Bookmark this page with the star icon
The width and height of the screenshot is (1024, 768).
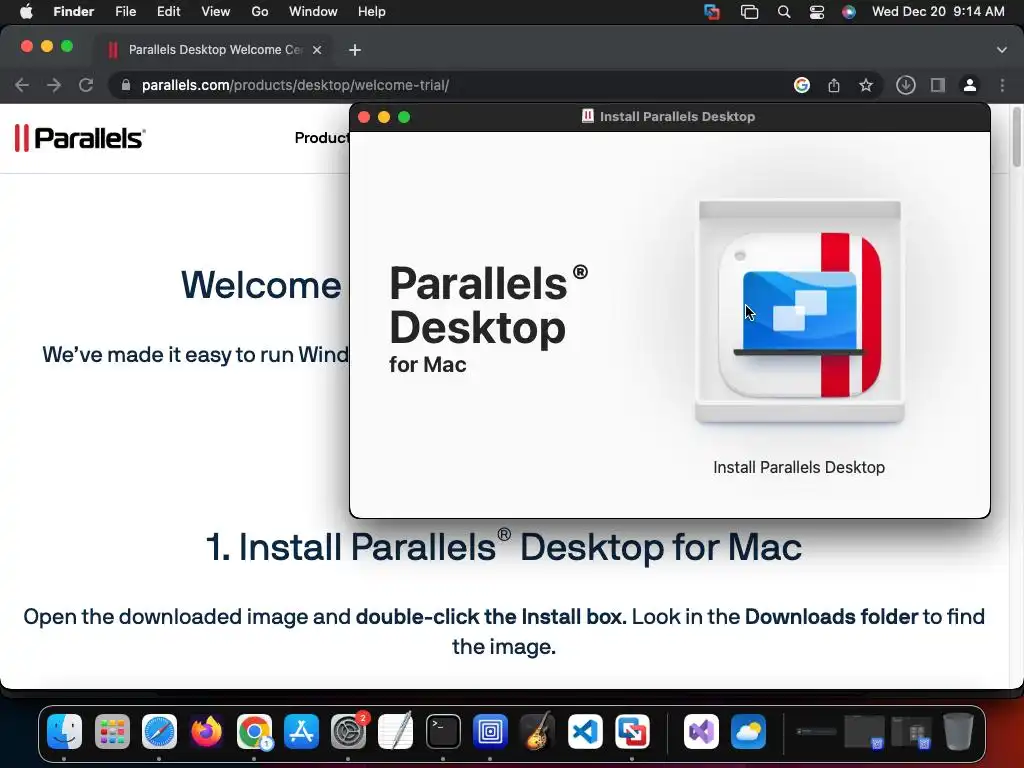tap(866, 85)
